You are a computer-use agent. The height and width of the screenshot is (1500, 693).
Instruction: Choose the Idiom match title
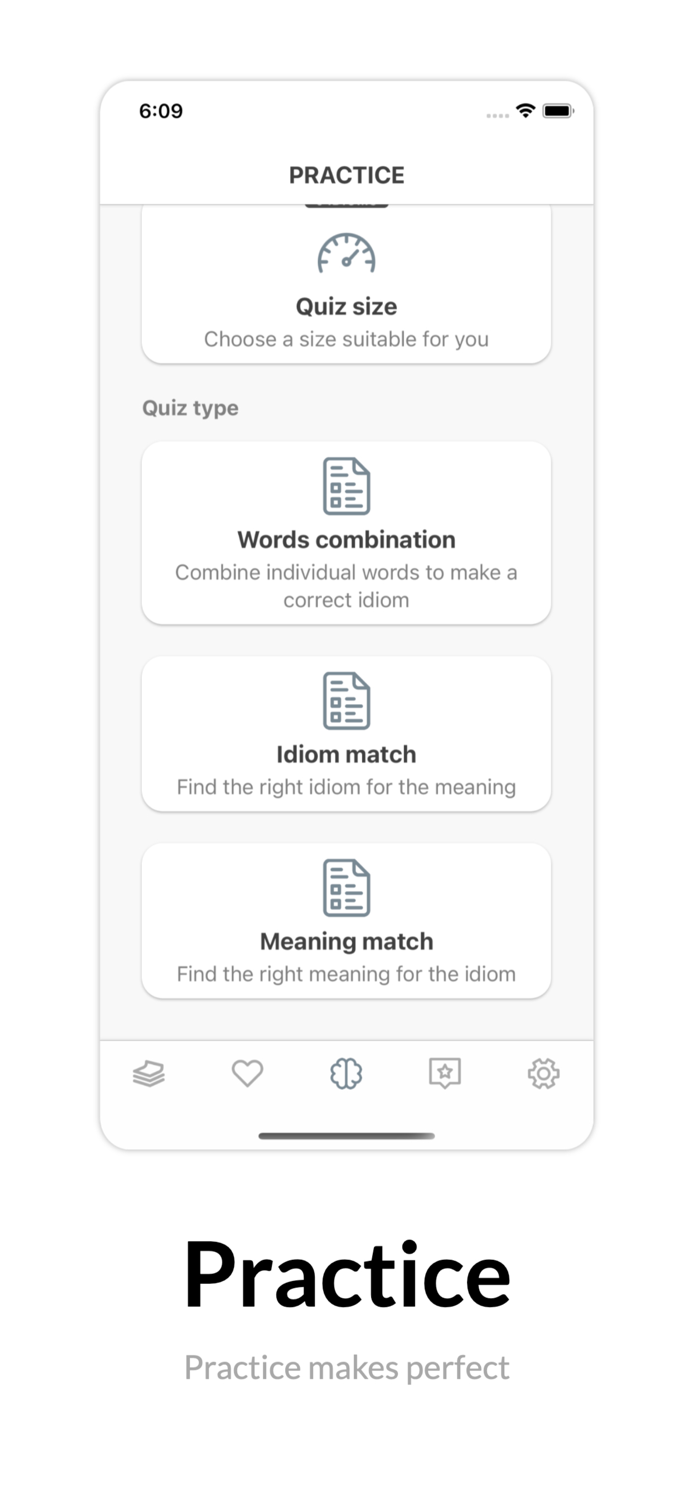point(346,754)
